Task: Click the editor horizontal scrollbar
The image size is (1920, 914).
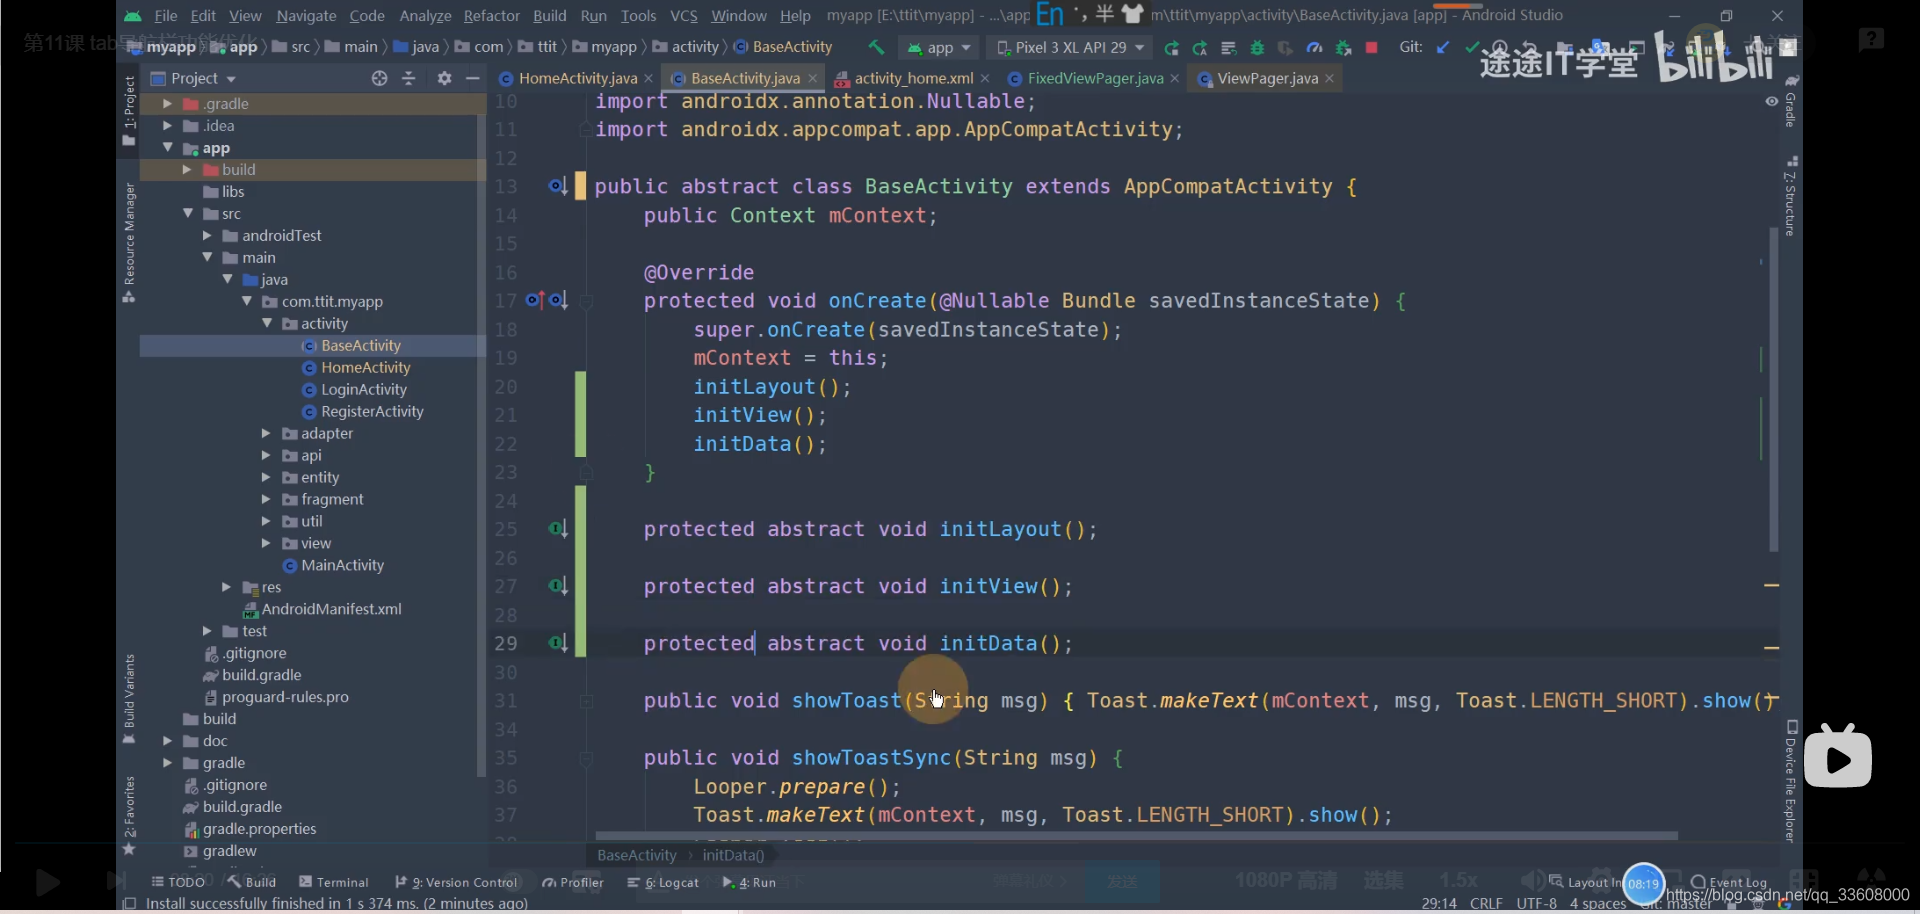Action: pos(1136,836)
